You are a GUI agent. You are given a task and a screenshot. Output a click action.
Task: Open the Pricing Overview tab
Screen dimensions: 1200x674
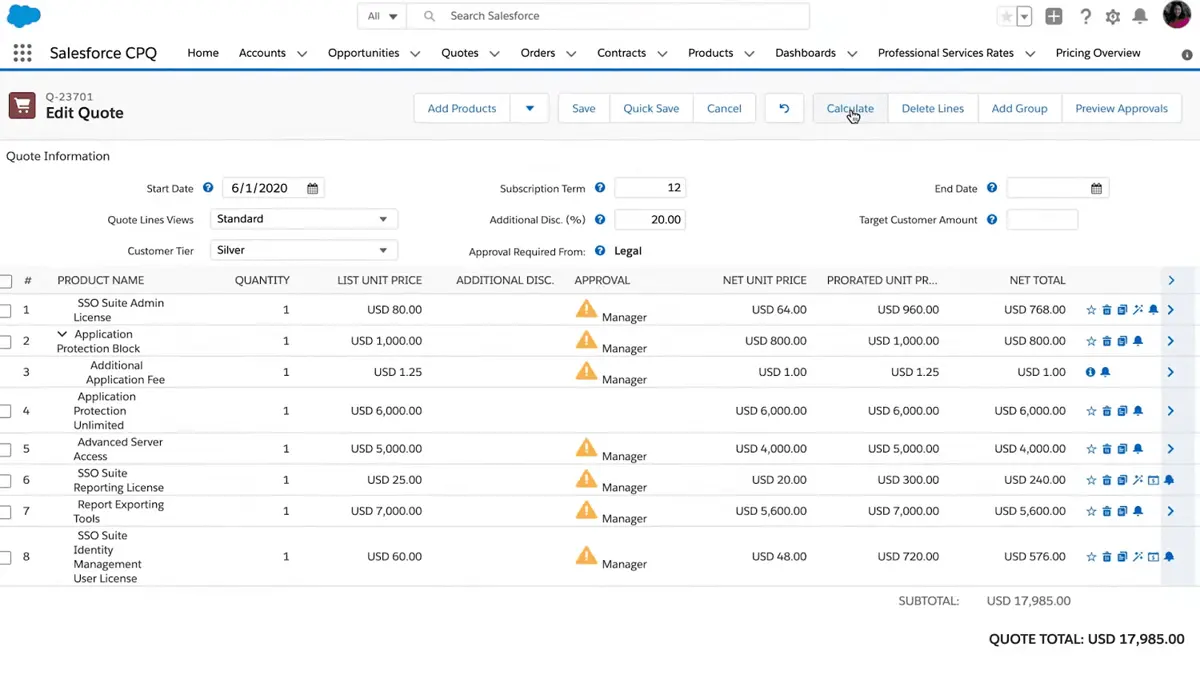[x=1098, y=53]
